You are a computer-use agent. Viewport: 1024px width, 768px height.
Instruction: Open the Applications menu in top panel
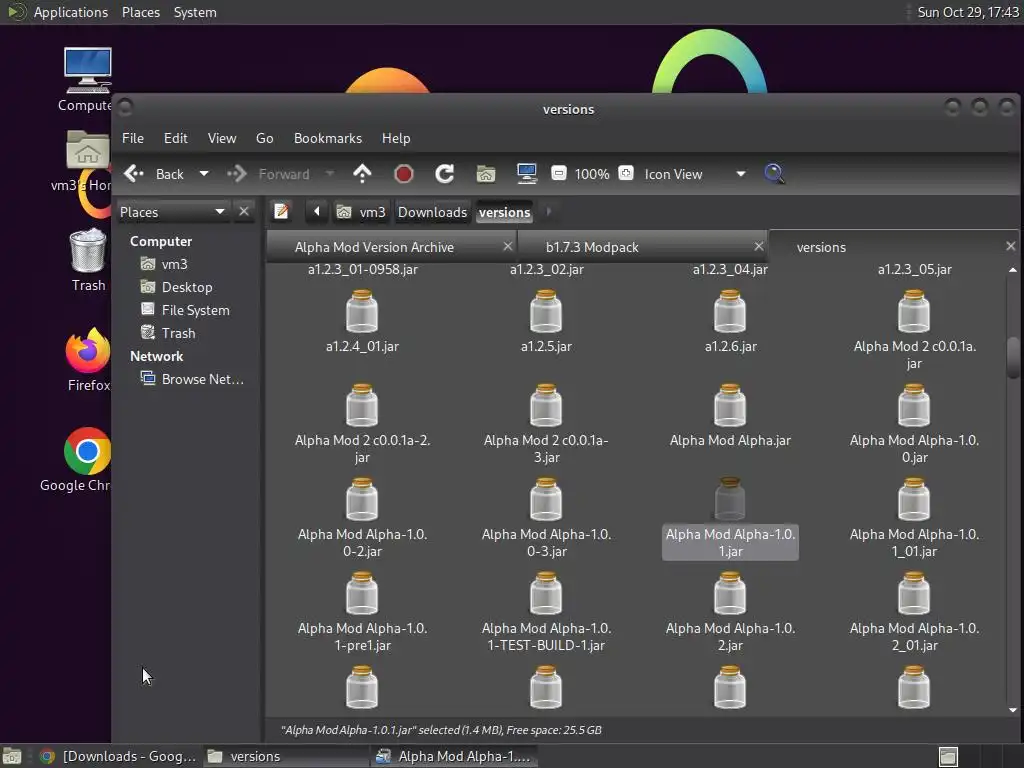[x=71, y=12]
